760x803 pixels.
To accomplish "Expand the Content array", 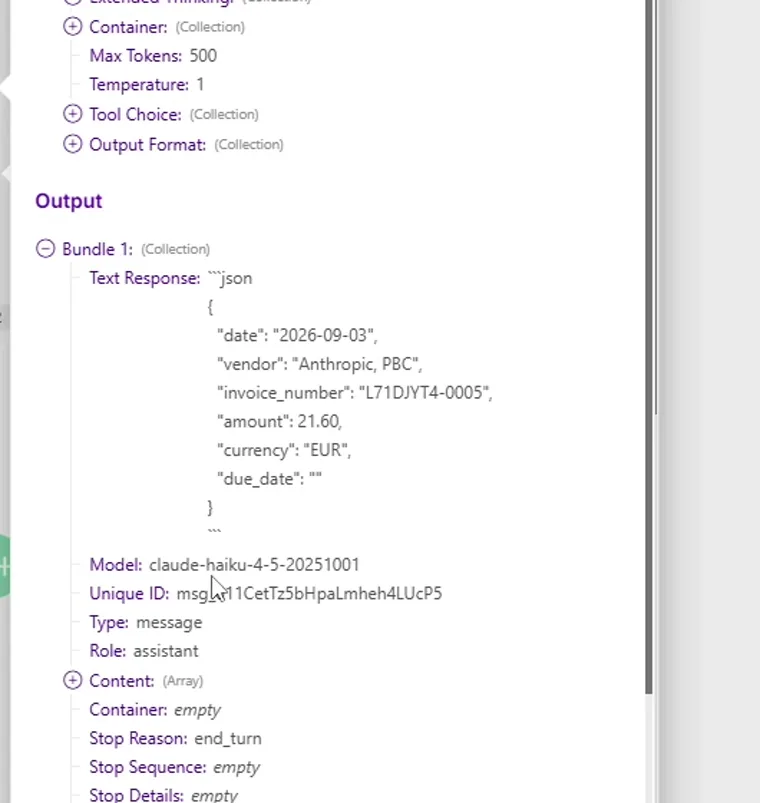I will coord(72,681).
